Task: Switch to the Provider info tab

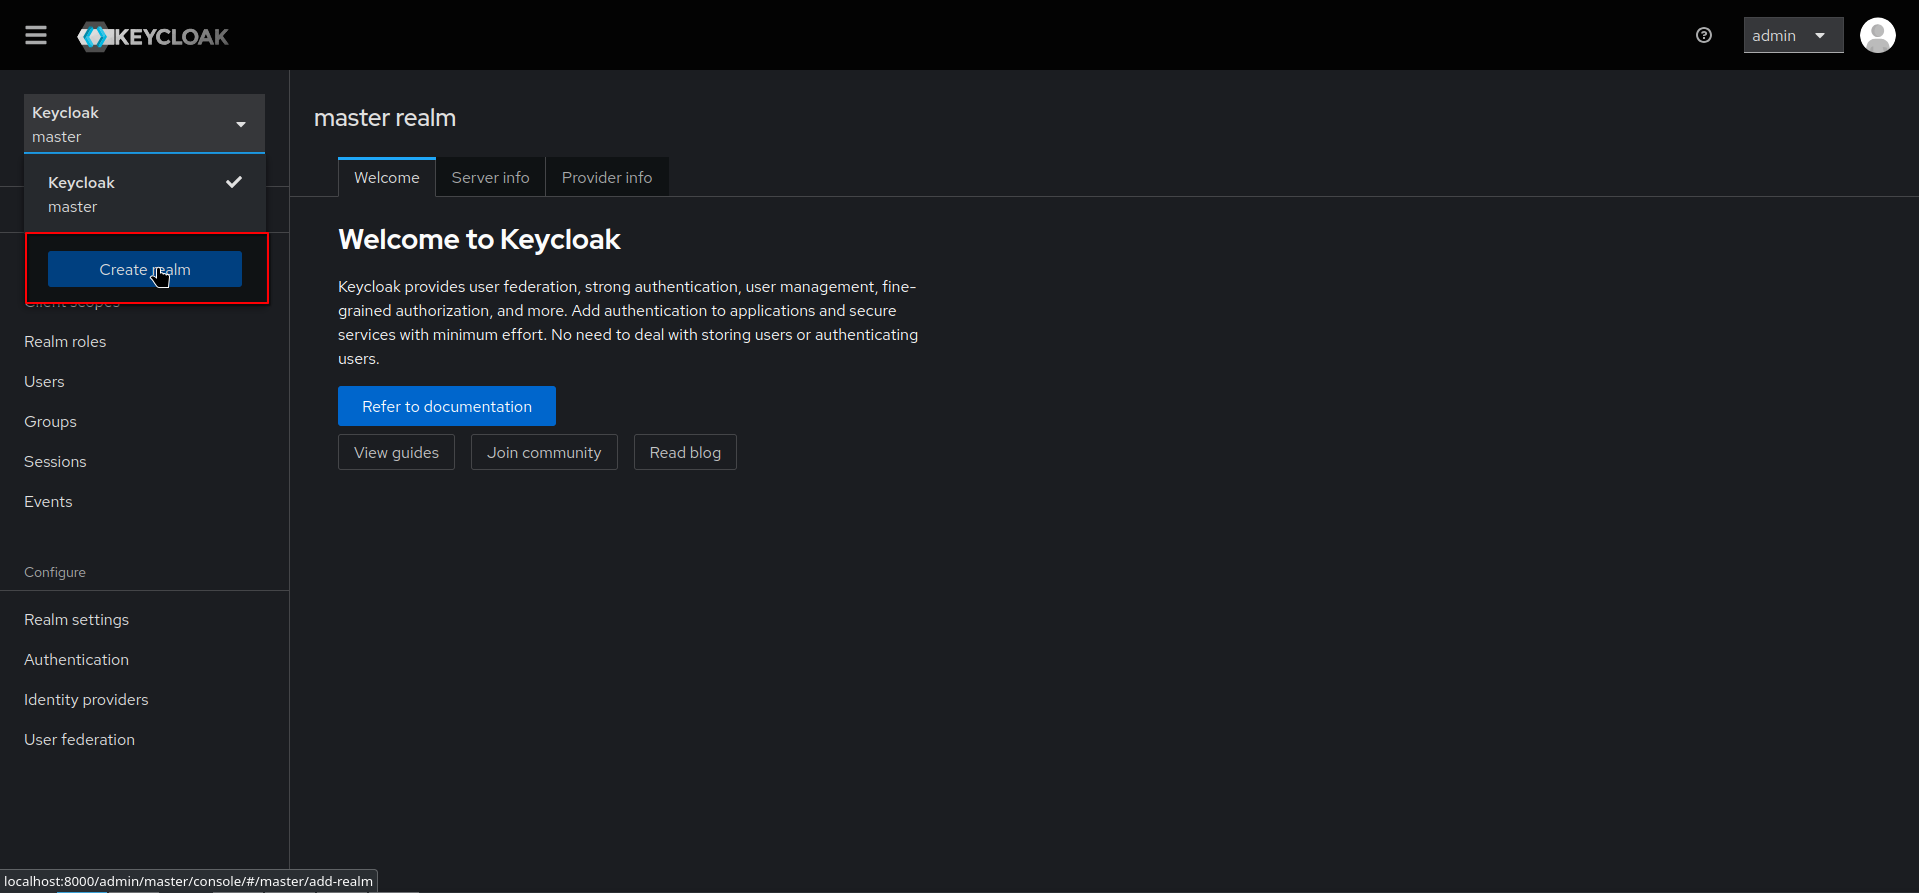Action: (607, 177)
